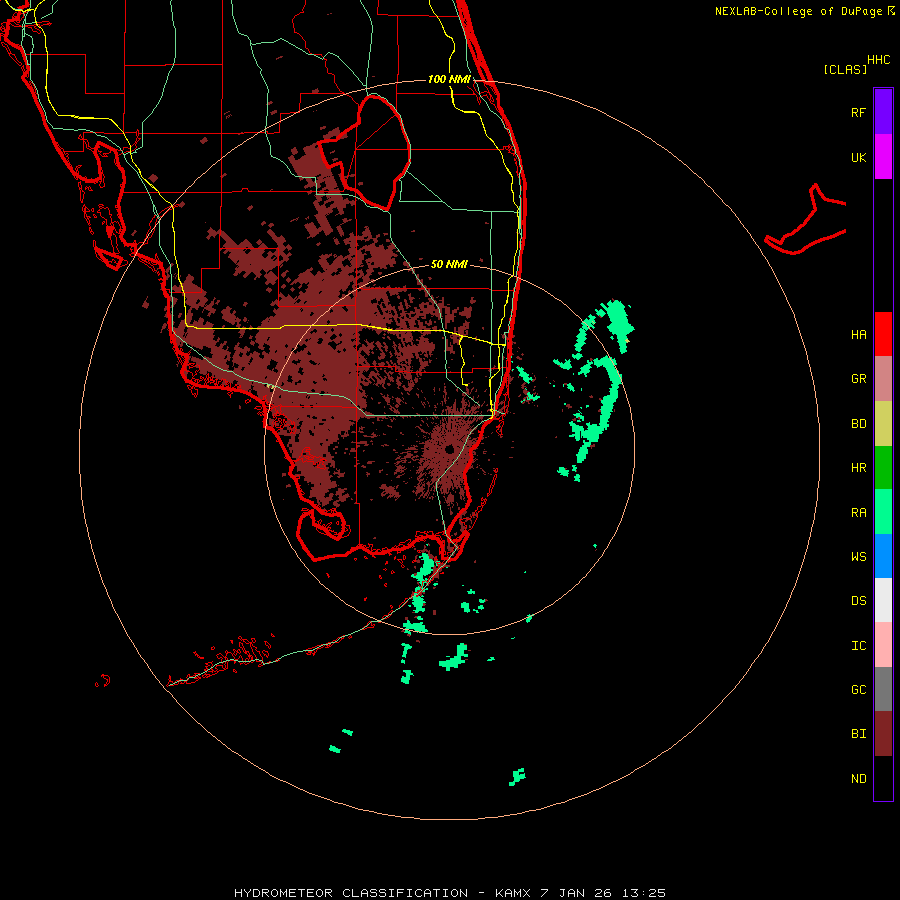Click the BD legend label

pyautogui.click(x=858, y=424)
